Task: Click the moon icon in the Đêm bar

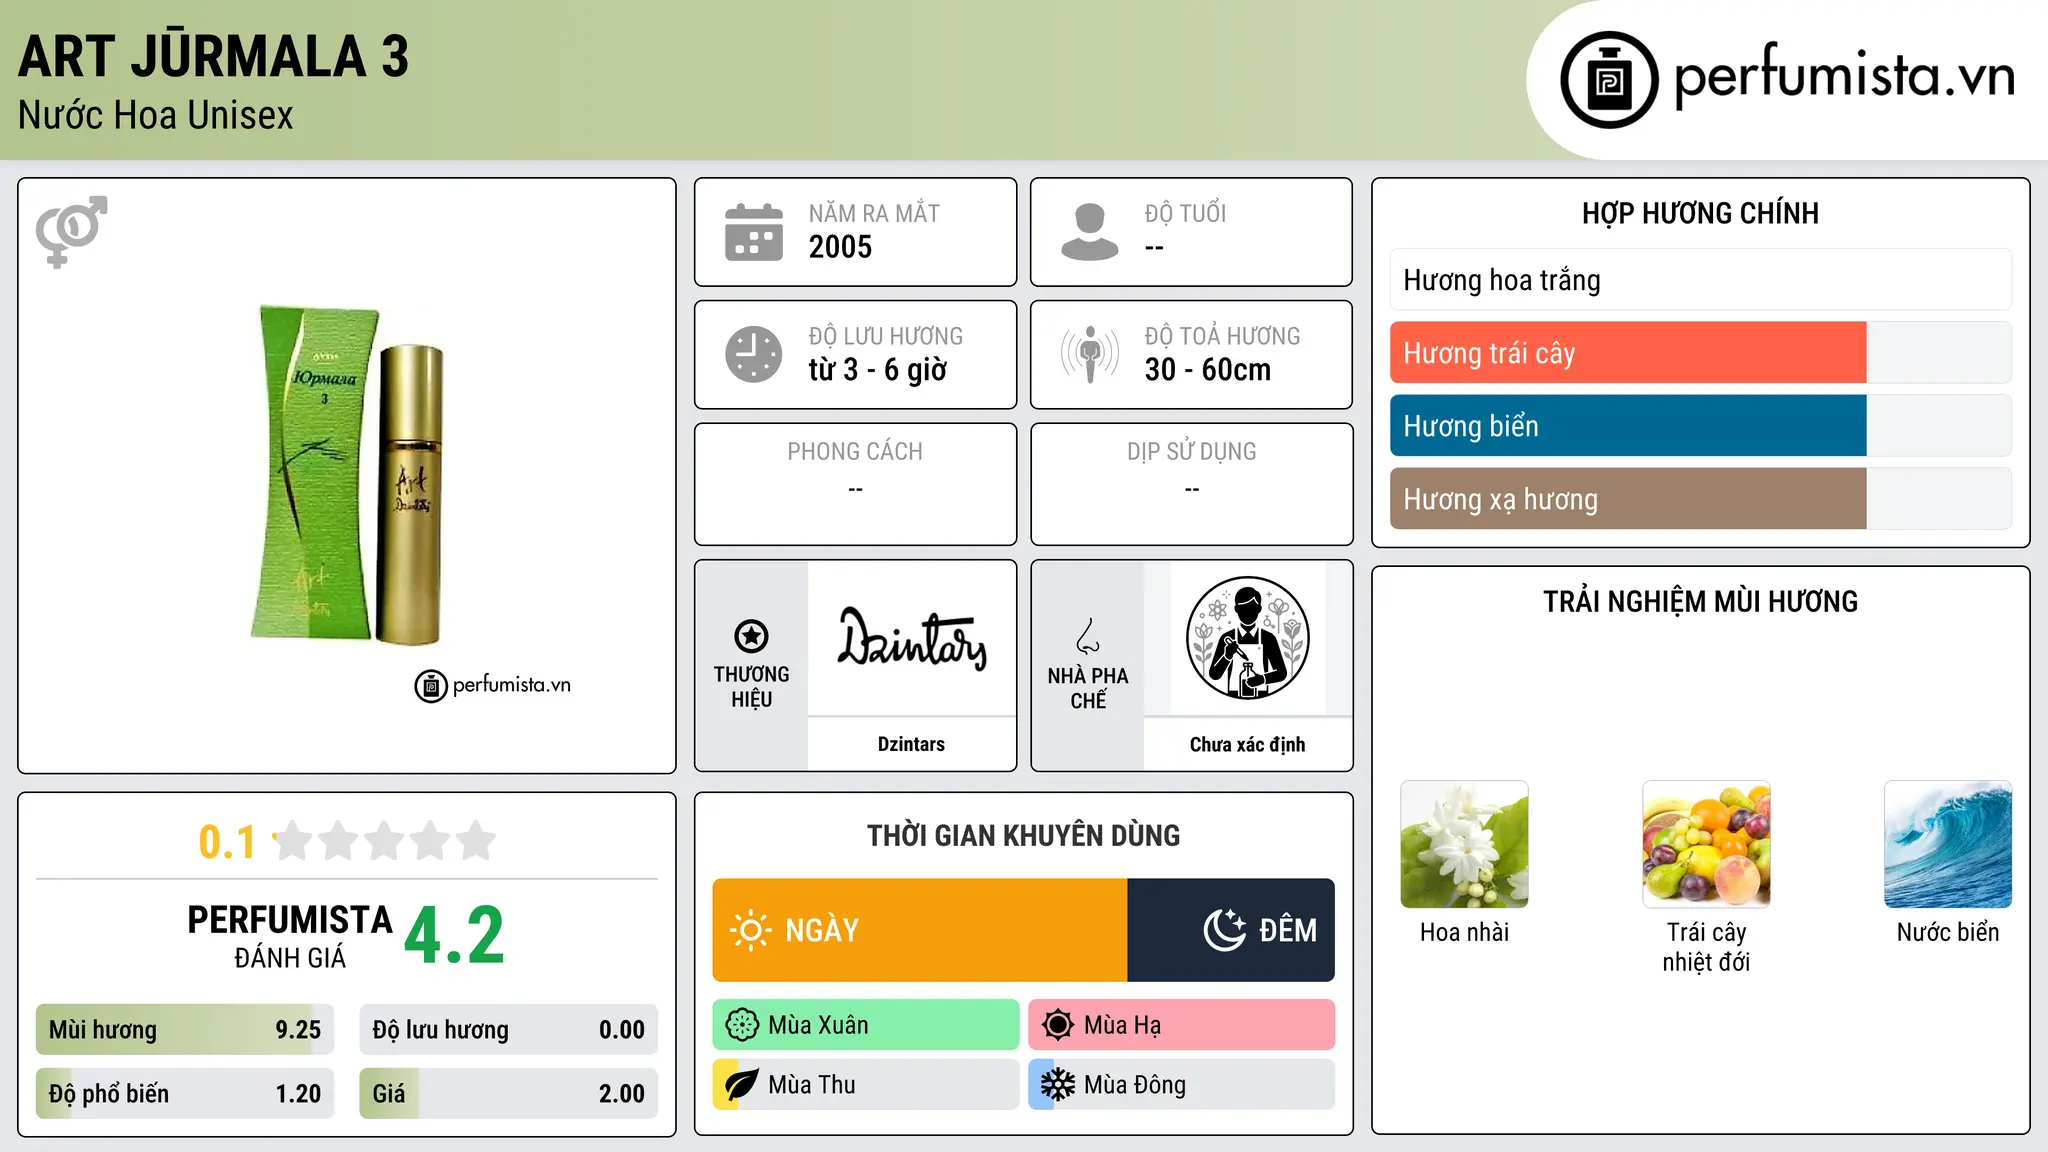Action: point(1225,930)
